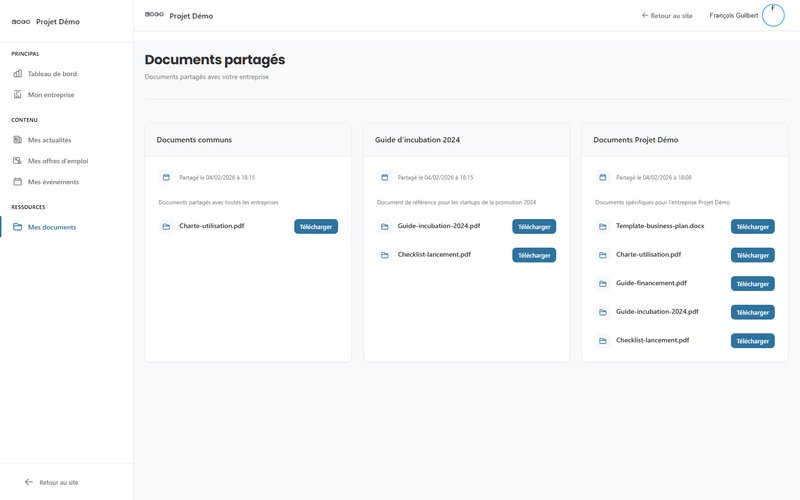Click the BOGO logo in the sidebar
Screen dimensions: 800x500
20,21
